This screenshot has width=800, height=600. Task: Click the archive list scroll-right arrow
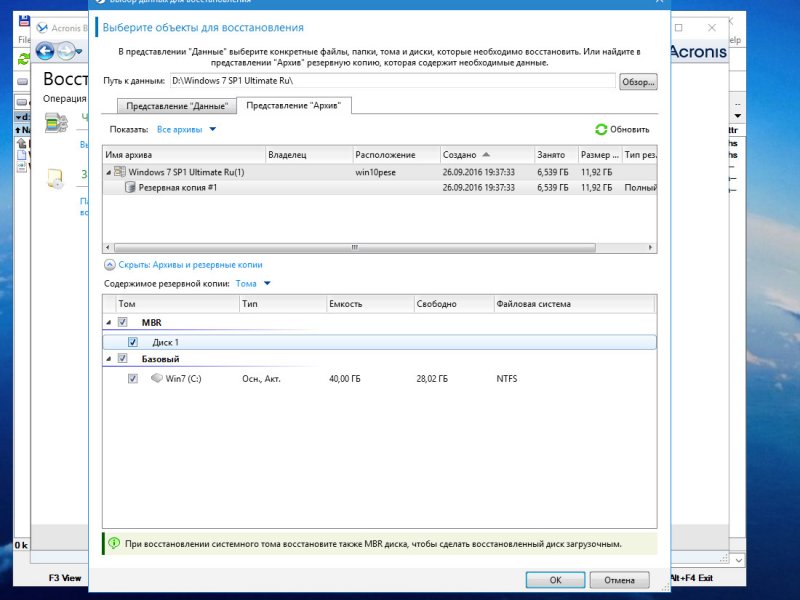click(651, 247)
